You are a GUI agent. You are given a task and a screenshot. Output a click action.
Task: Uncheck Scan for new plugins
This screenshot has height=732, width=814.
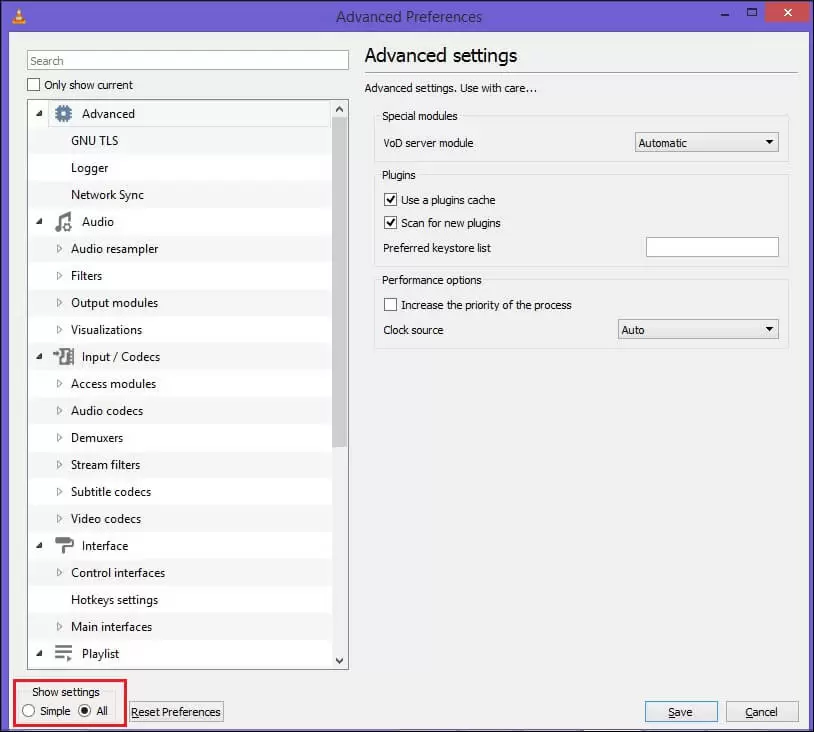coord(390,223)
